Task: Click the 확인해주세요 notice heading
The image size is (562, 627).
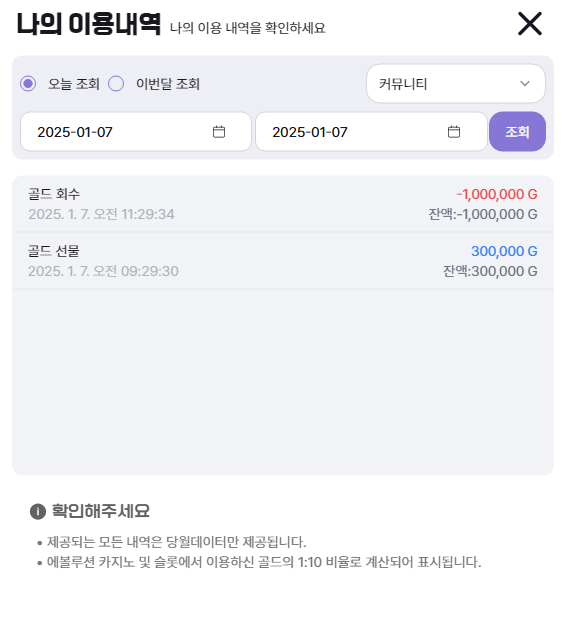Action: (101, 511)
